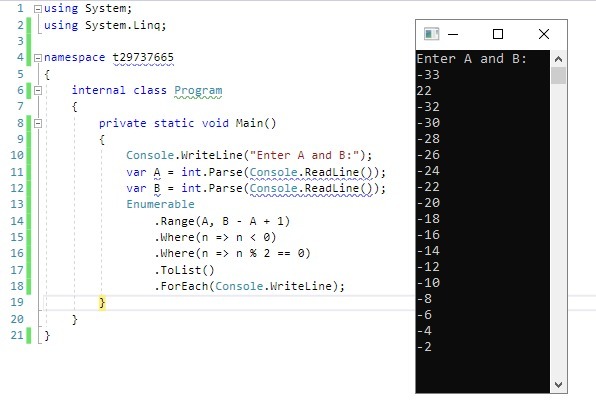Screen dimensions: 596x417
Task: Click the Enumerable keyword on line 13
Action: click(160, 204)
